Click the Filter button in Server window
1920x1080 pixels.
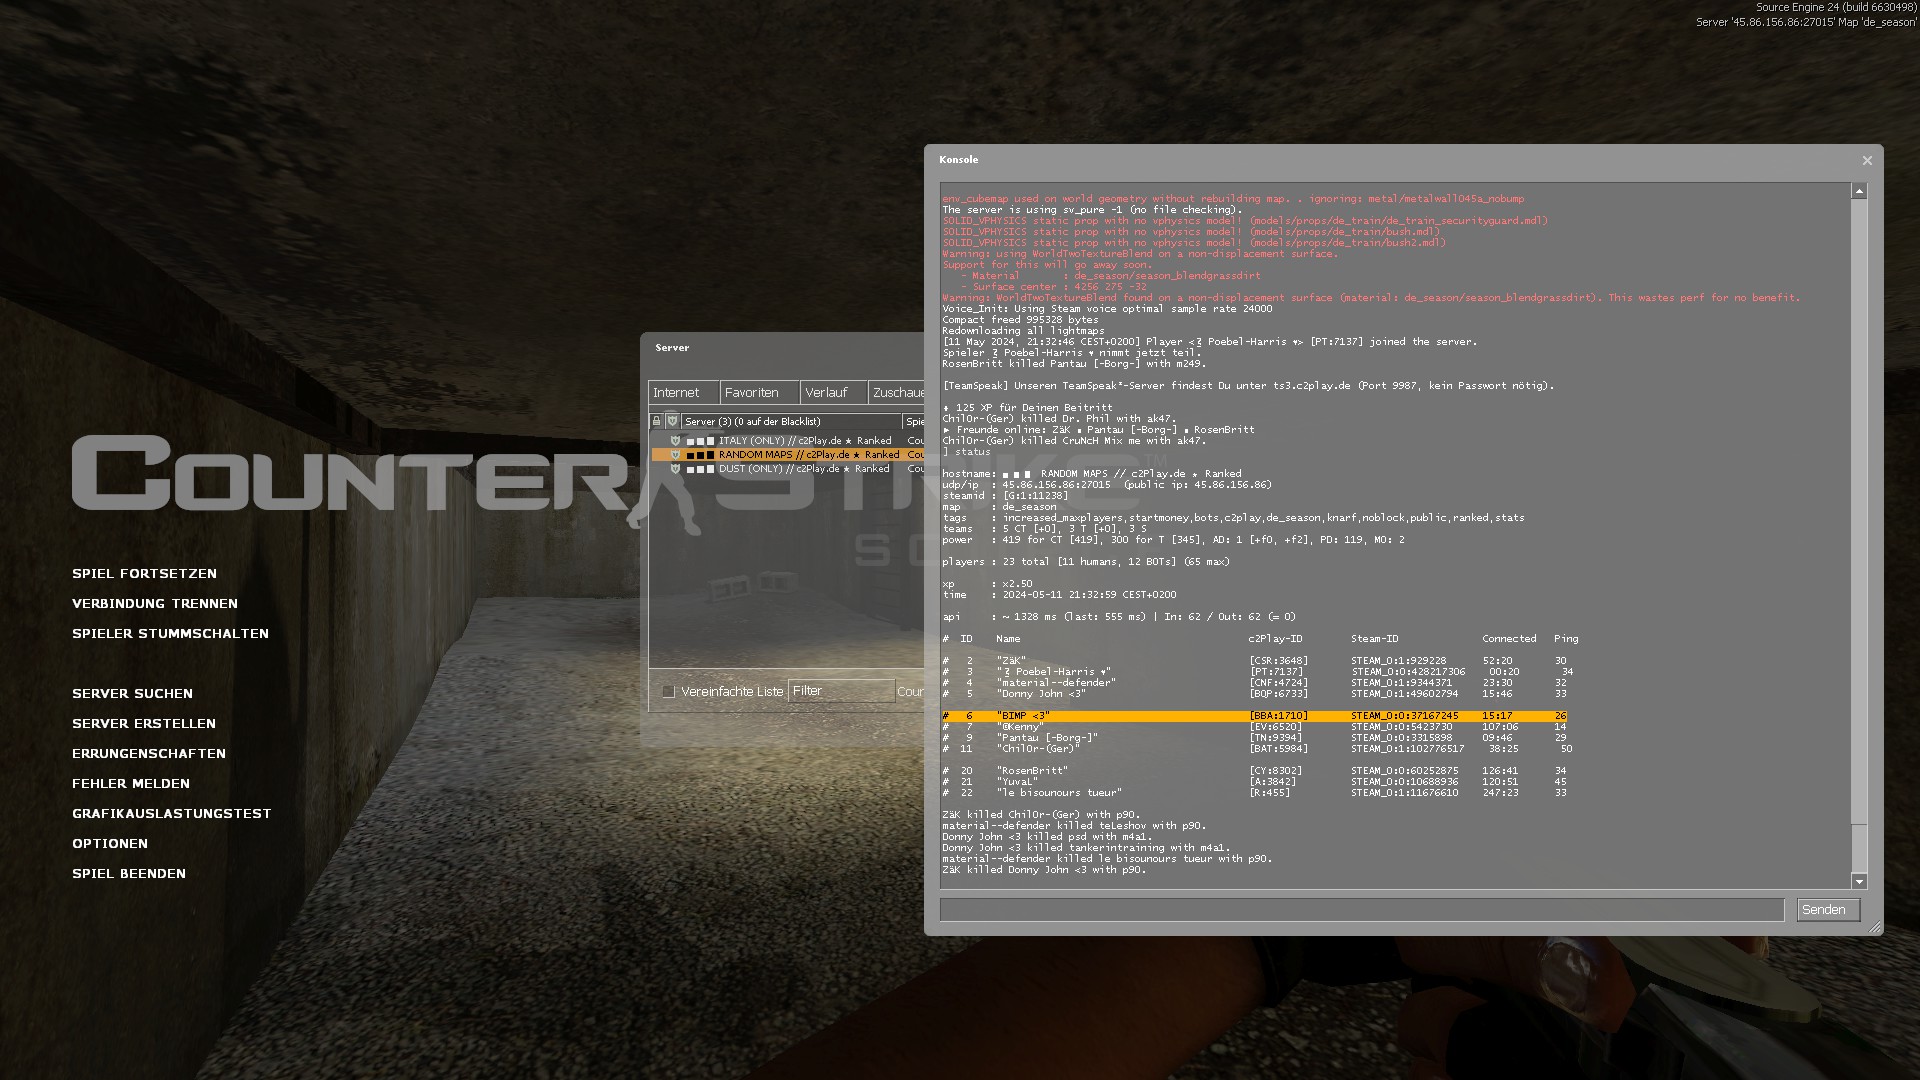[x=841, y=691]
